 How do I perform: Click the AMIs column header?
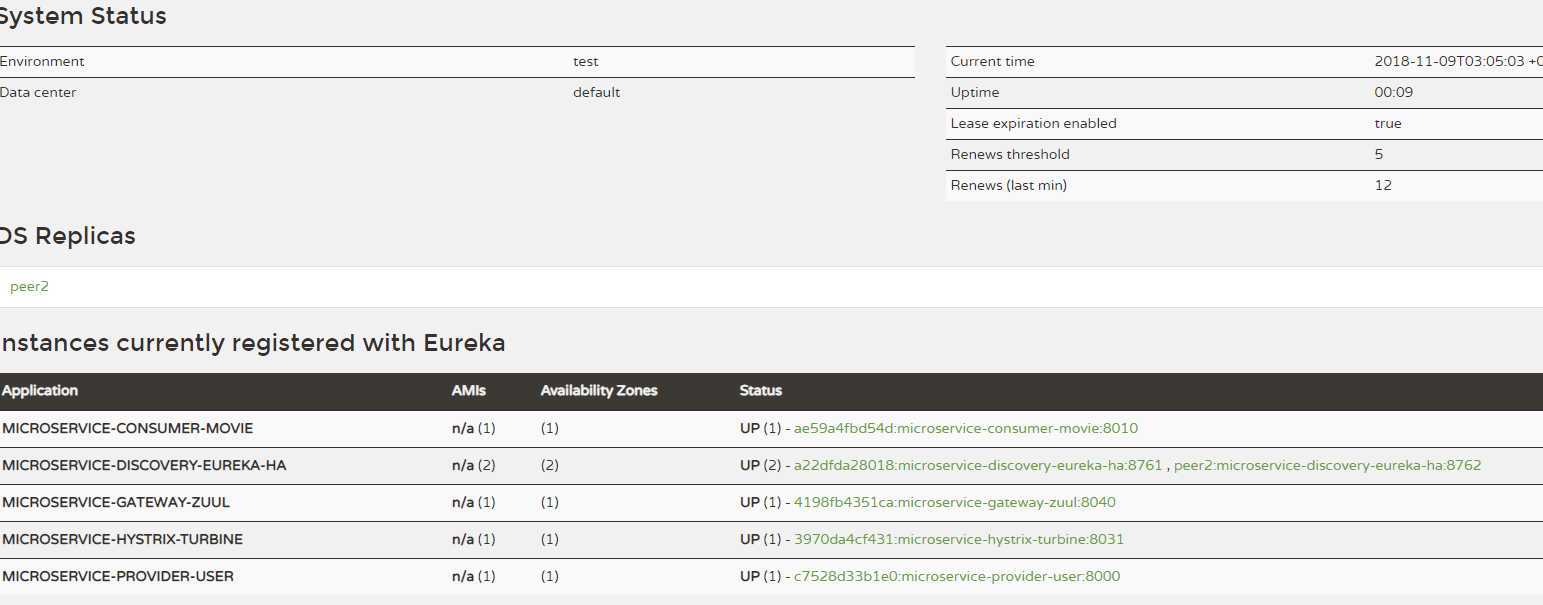pyautogui.click(x=468, y=391)
